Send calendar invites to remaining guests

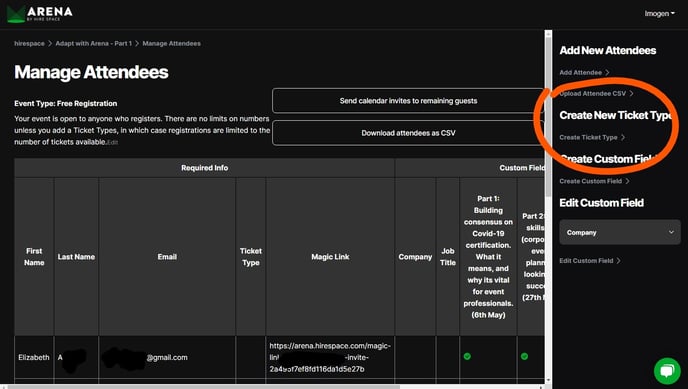point(408,101)
